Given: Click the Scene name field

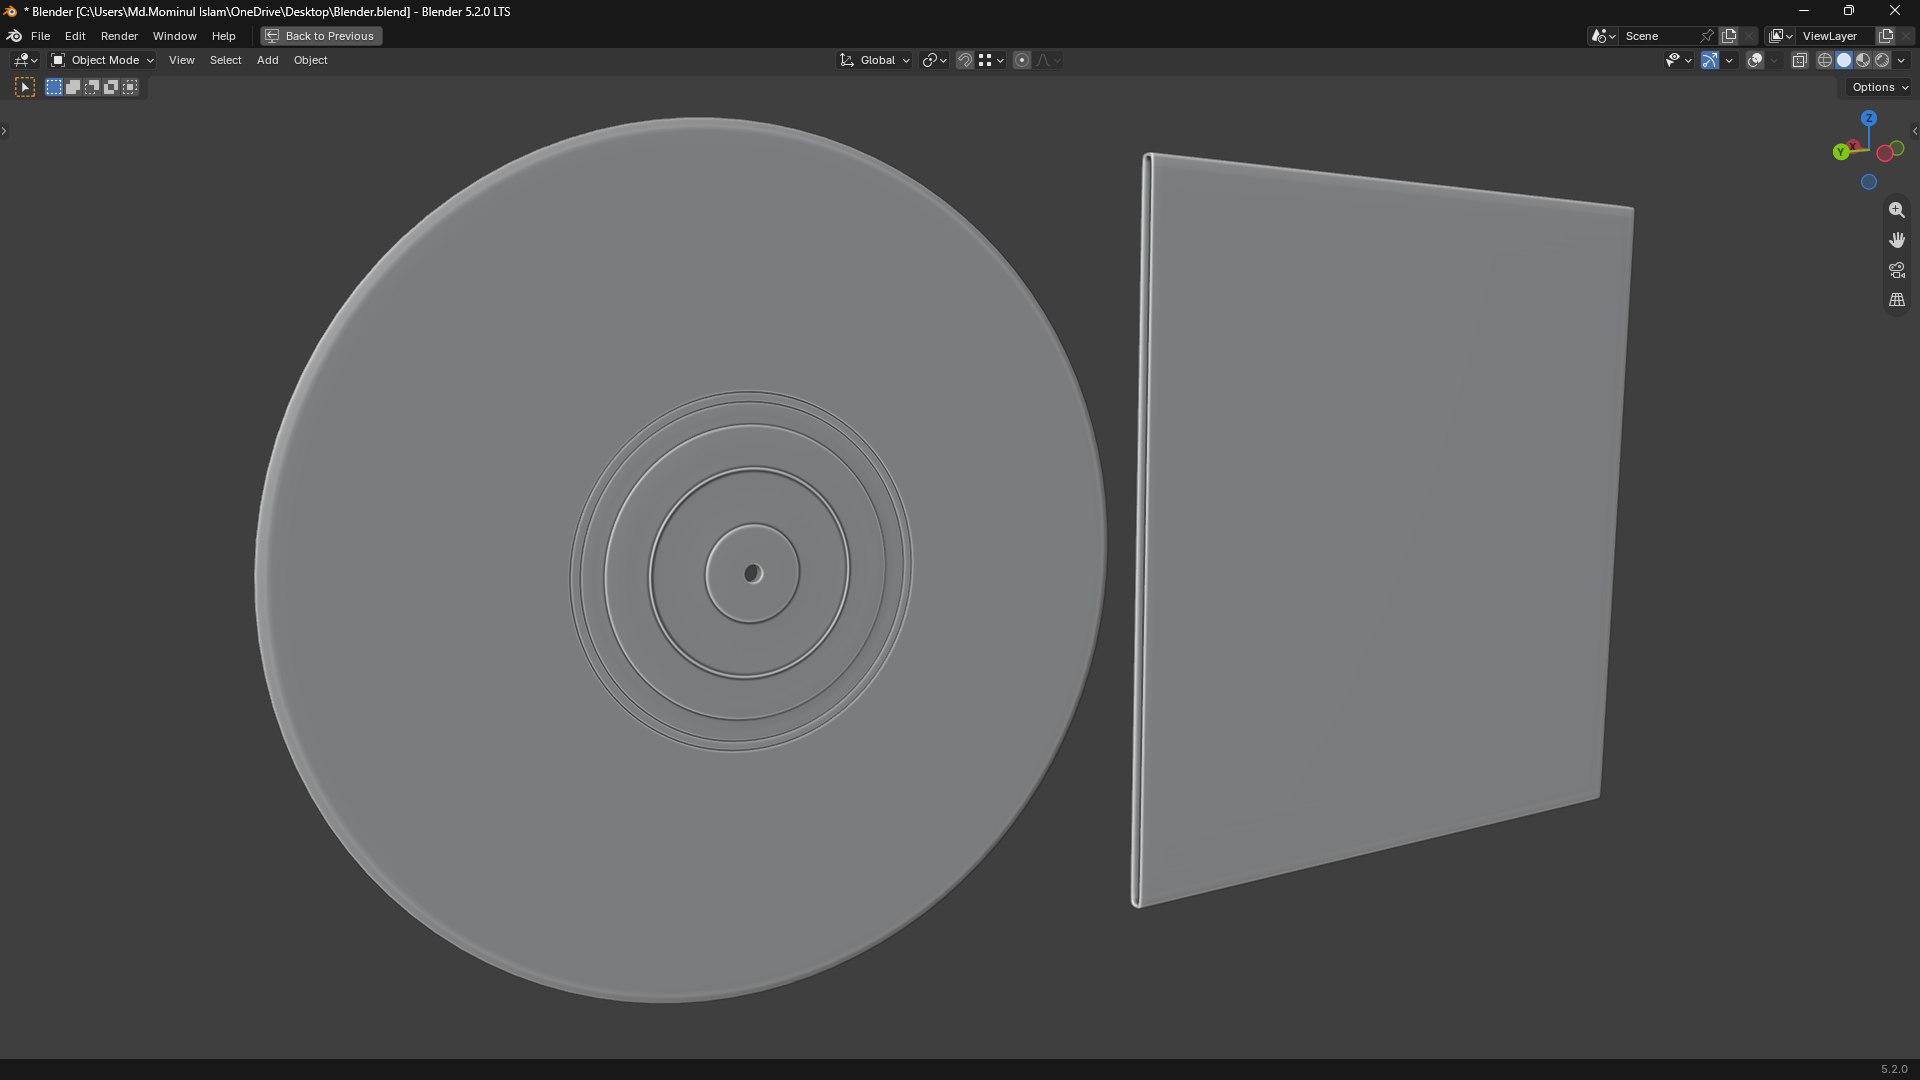Looking at the screenshot, I should point(1659,36).
